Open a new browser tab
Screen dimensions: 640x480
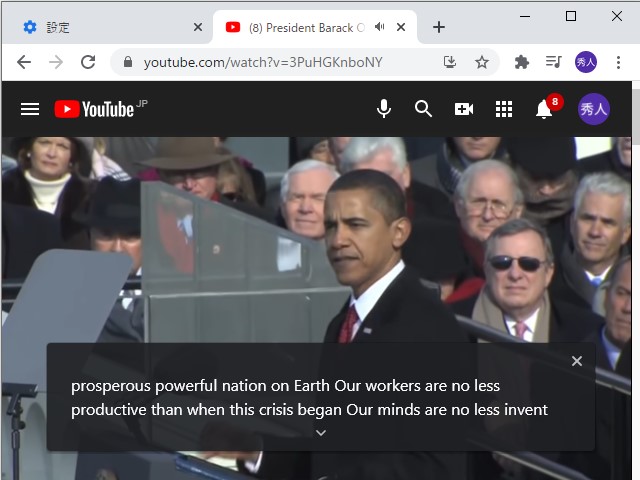[x=439, y=27]
